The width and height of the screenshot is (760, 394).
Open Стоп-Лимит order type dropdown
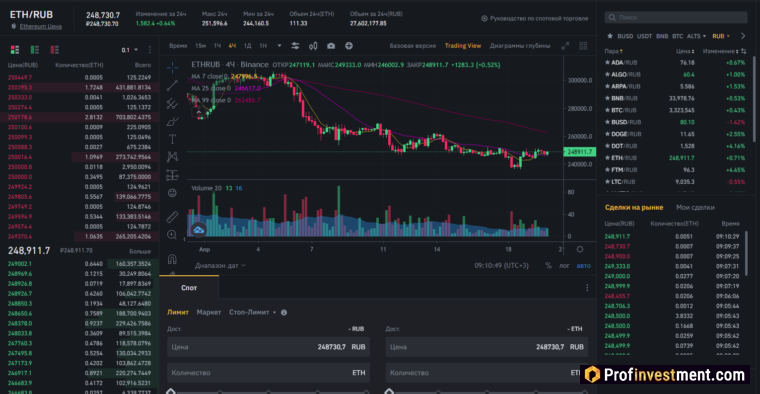coord(253,313)
